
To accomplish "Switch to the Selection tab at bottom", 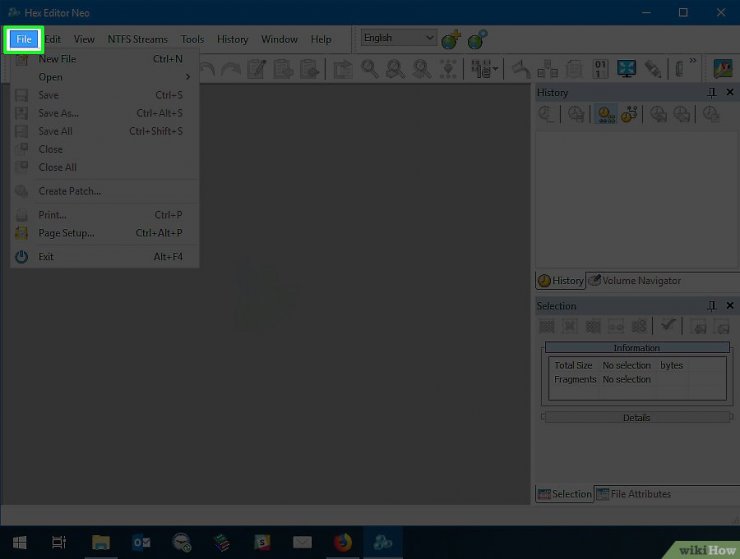I will (x=564, y=494).
